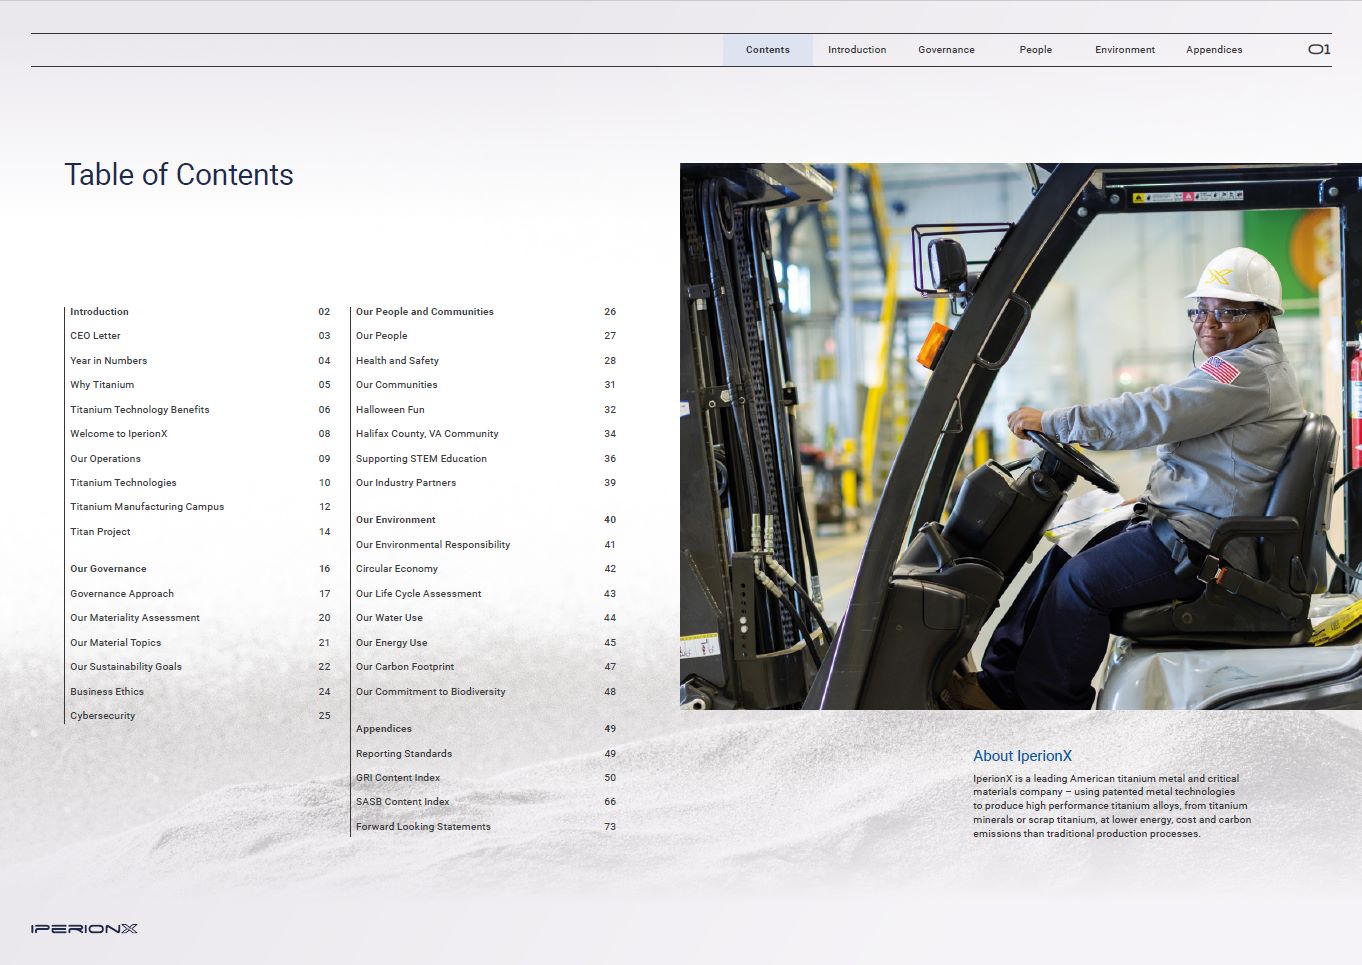Open the CEO Letter entry
Image resolution: width=1362 pixels, height=965 pixels.
pos(95,336)
